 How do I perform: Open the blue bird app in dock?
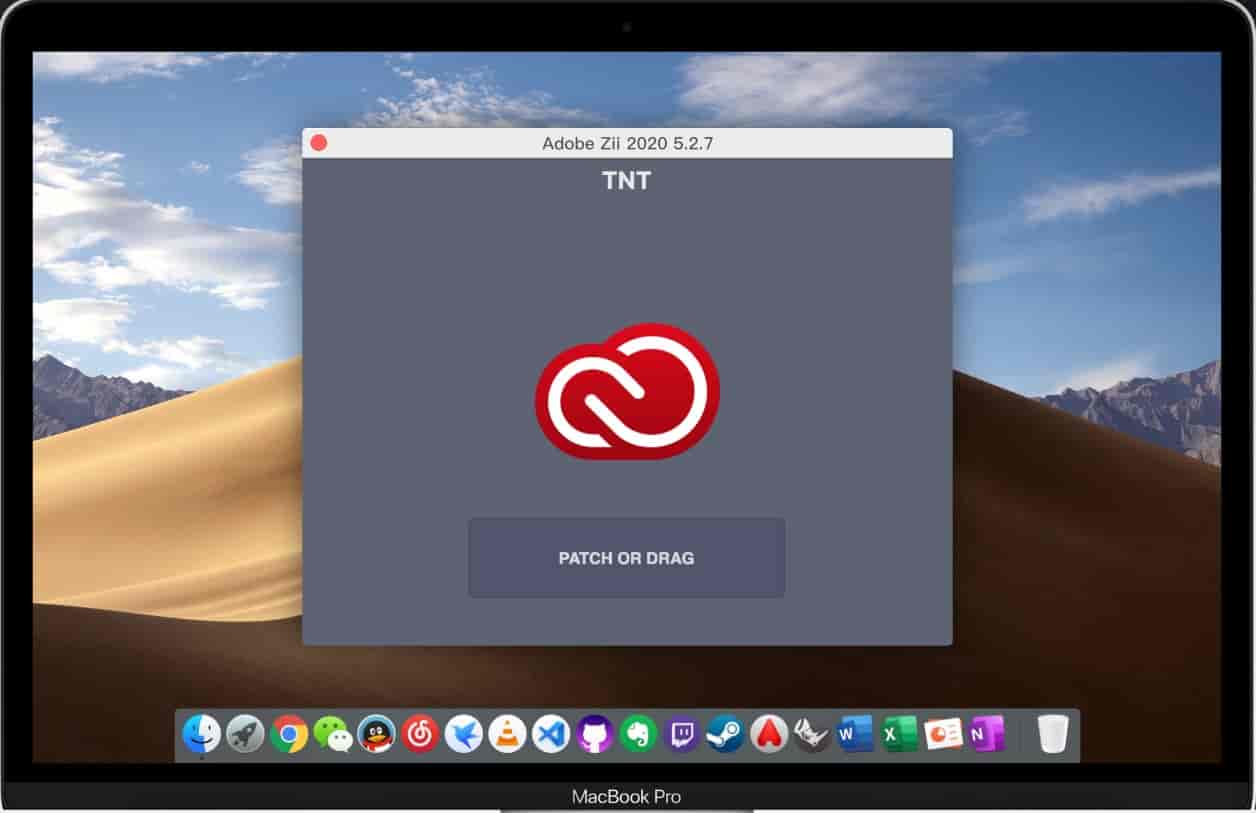(464, 734)
